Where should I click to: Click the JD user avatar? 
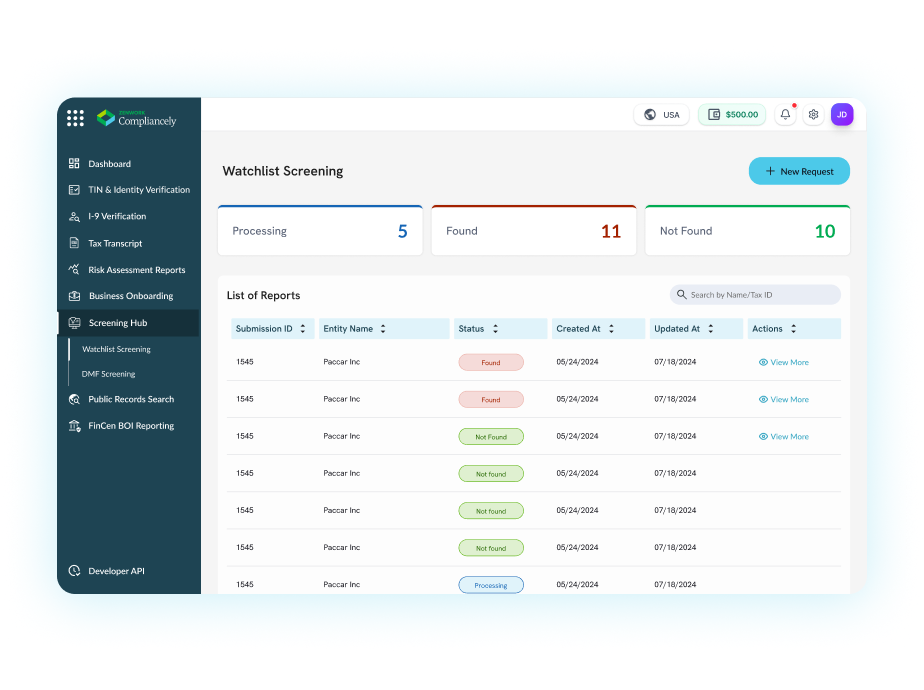842,115
